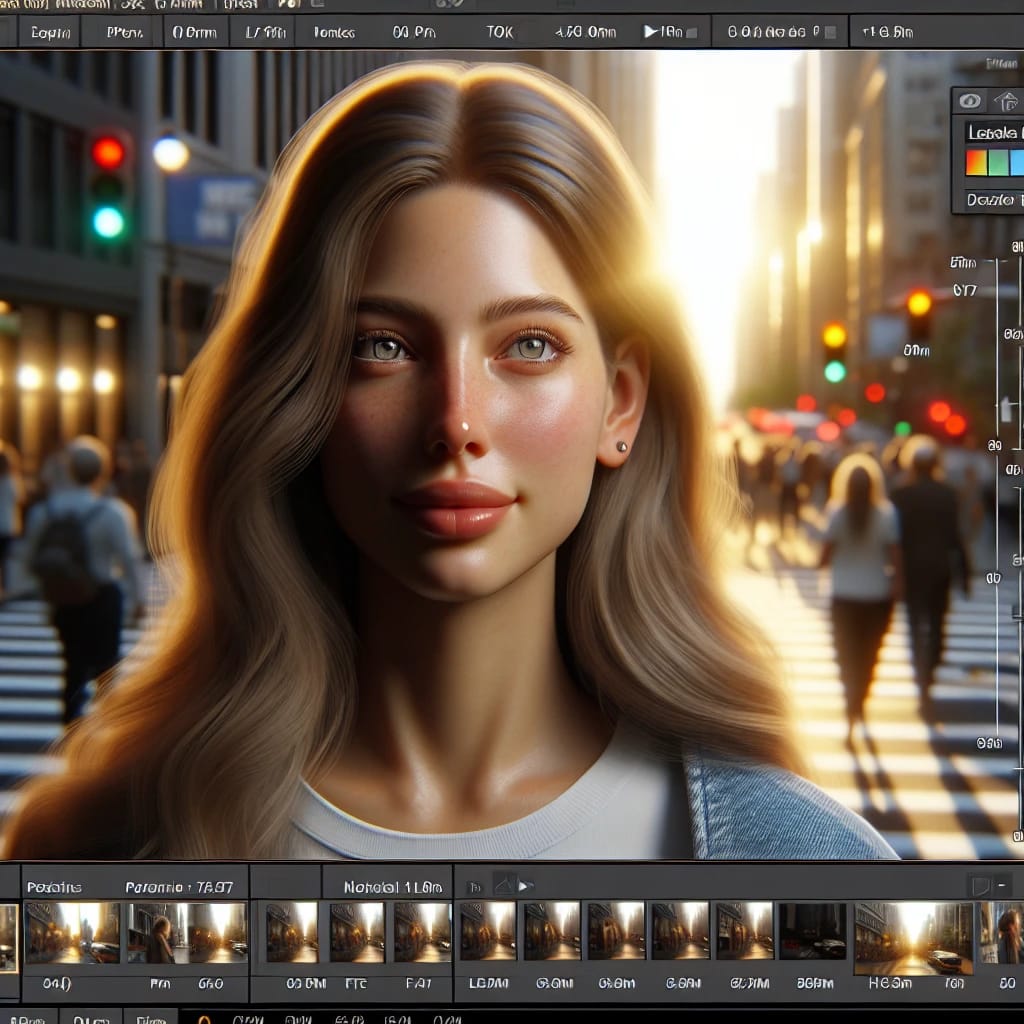Click the orange circle icon in the bottom status bar
Viewport: 1024px width, 1024px height.
pos(204,1019)
